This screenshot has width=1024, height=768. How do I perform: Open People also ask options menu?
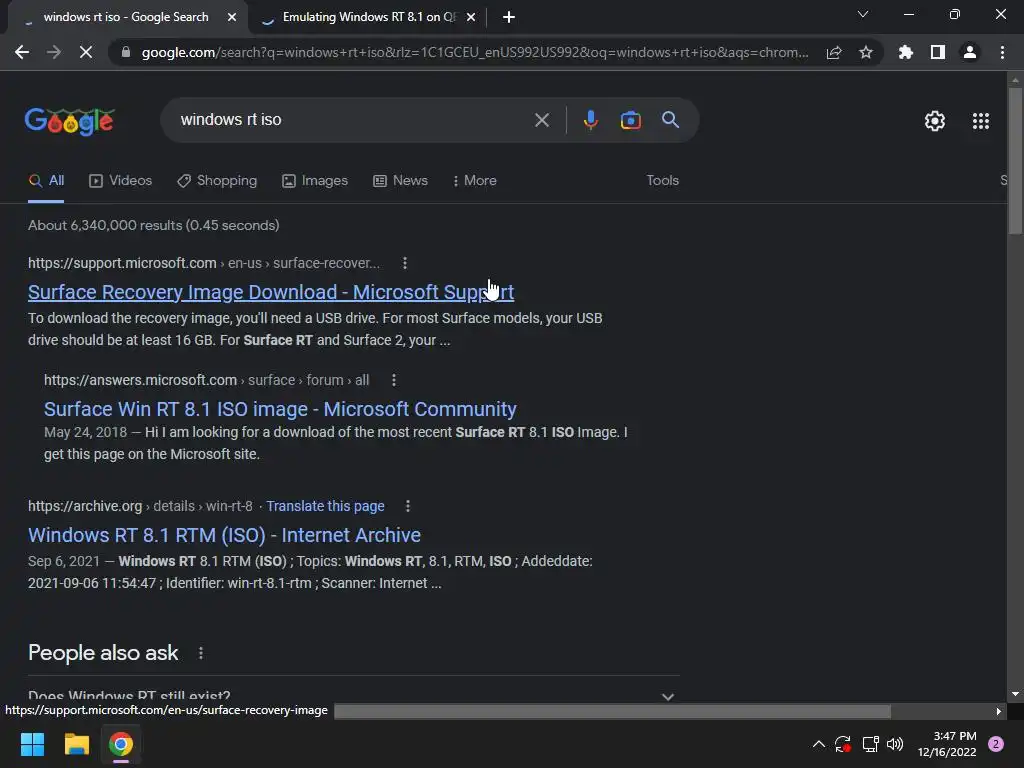tap(200, 653)
